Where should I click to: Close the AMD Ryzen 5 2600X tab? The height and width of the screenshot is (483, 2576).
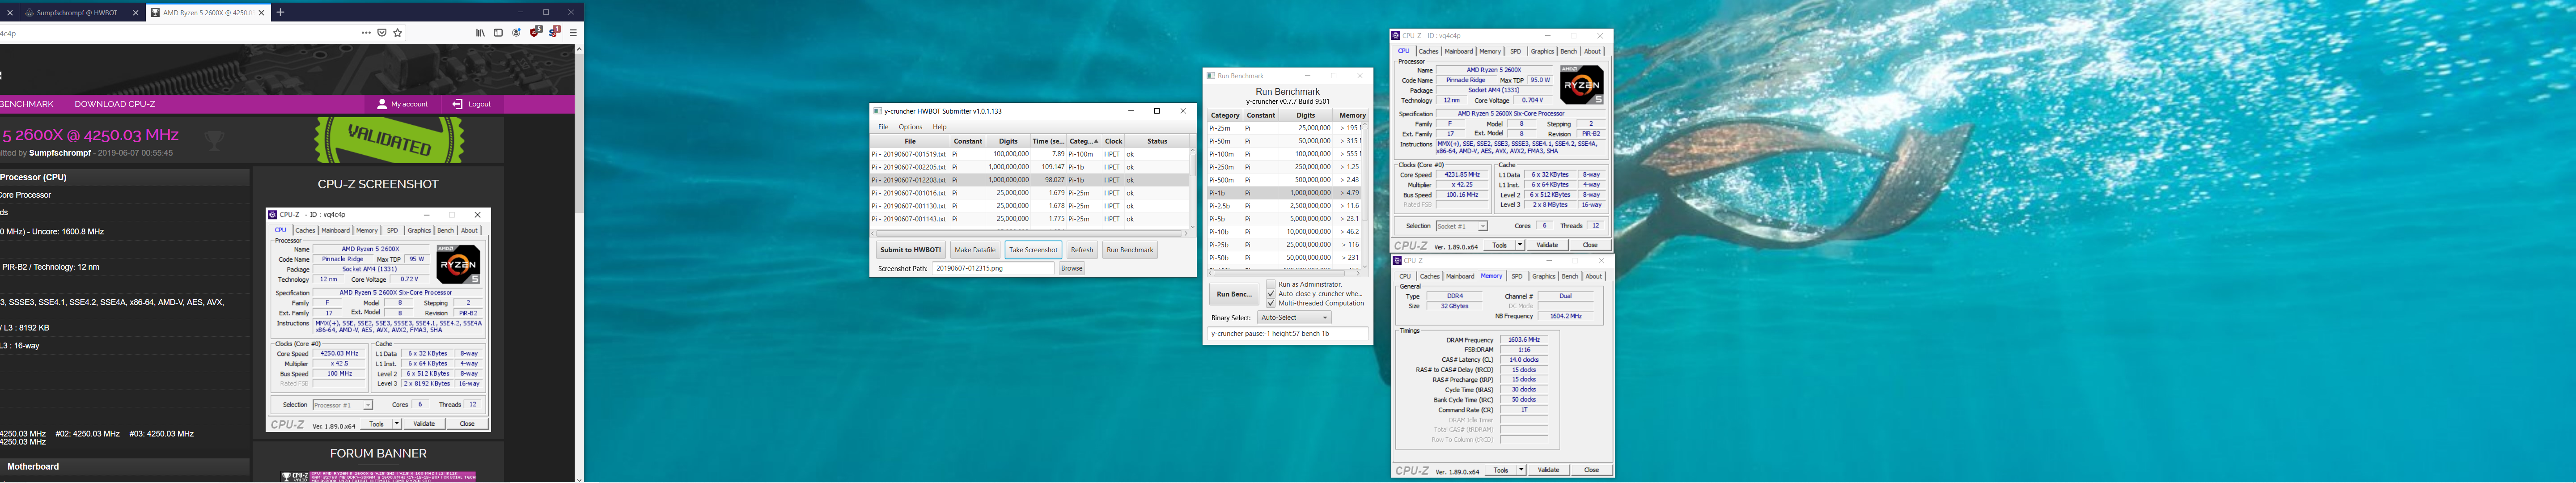tap(261, 13)
